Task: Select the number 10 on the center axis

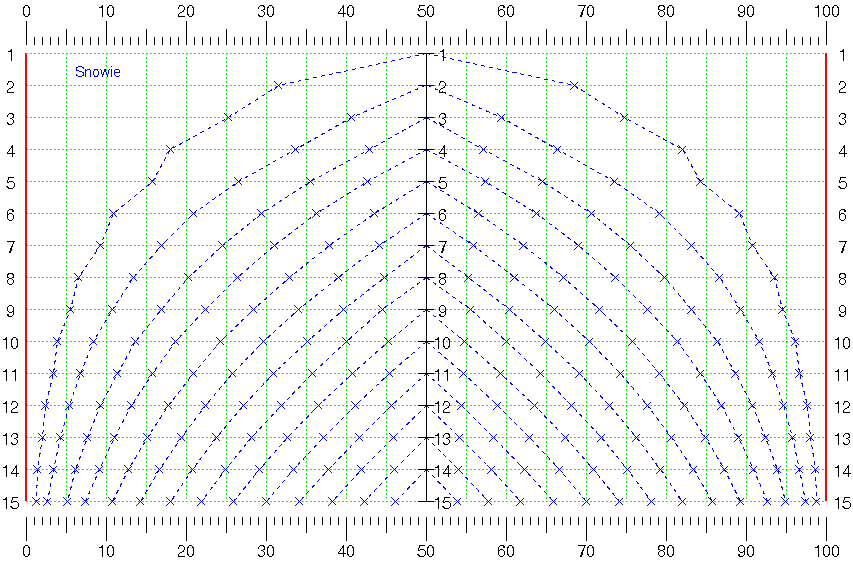Action: tap(443, 343)
